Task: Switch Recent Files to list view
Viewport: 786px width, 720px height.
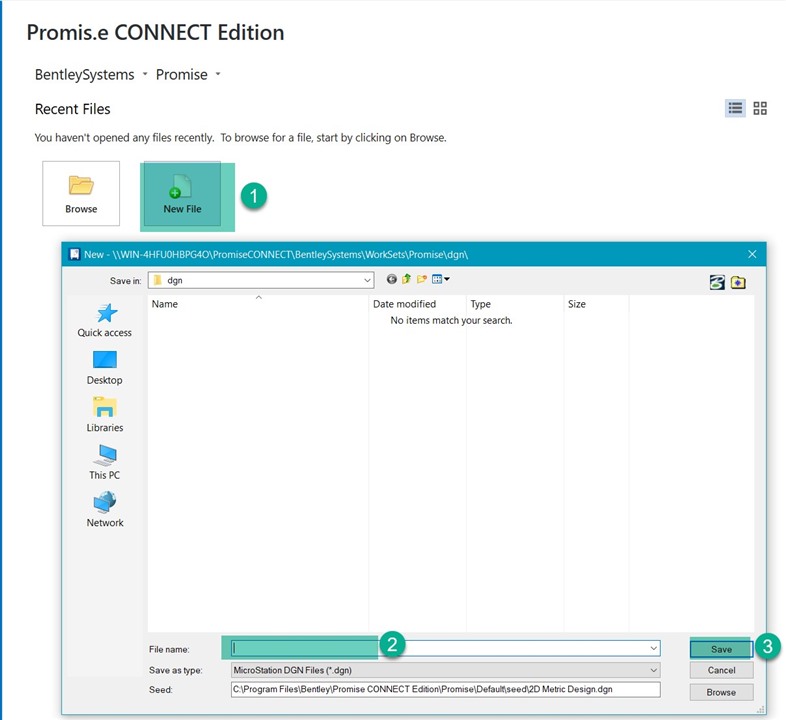Action: point(735,108)
